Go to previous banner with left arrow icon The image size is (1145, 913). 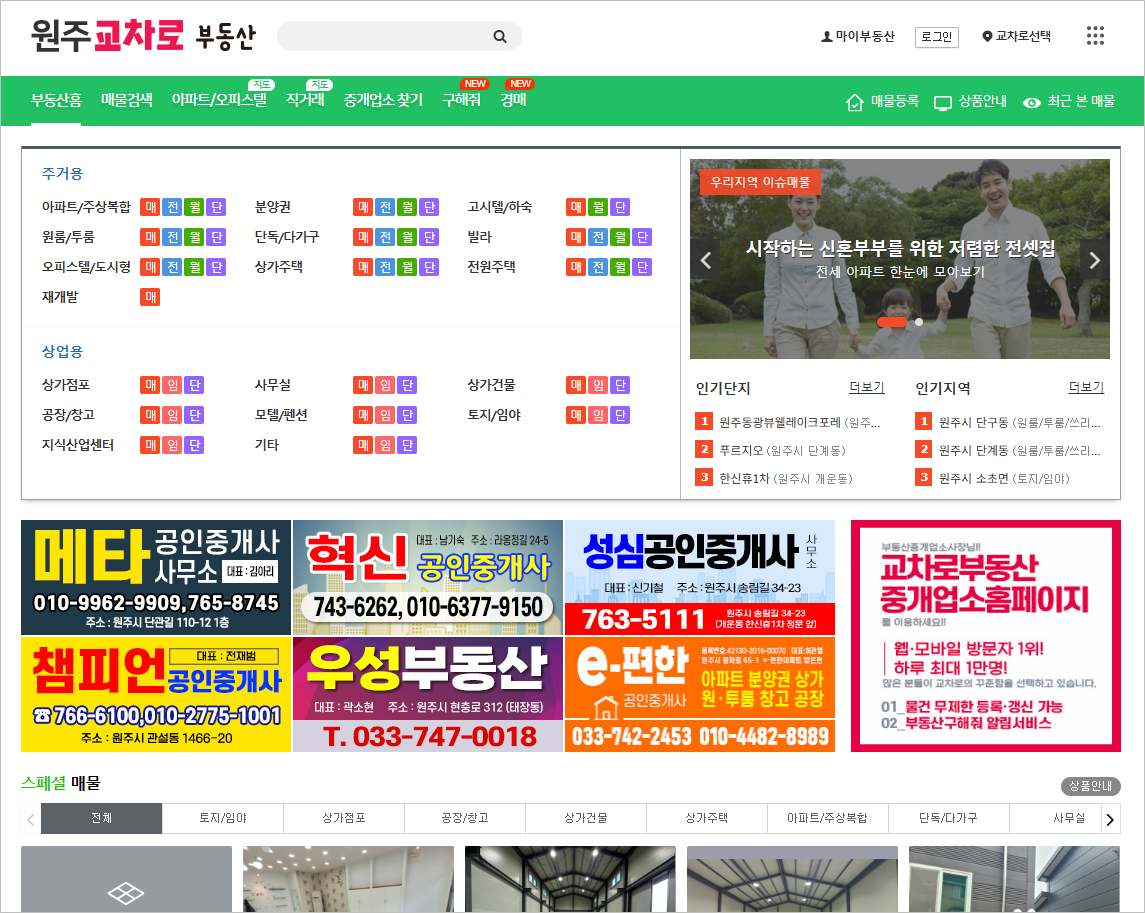(x=705, y=259)
